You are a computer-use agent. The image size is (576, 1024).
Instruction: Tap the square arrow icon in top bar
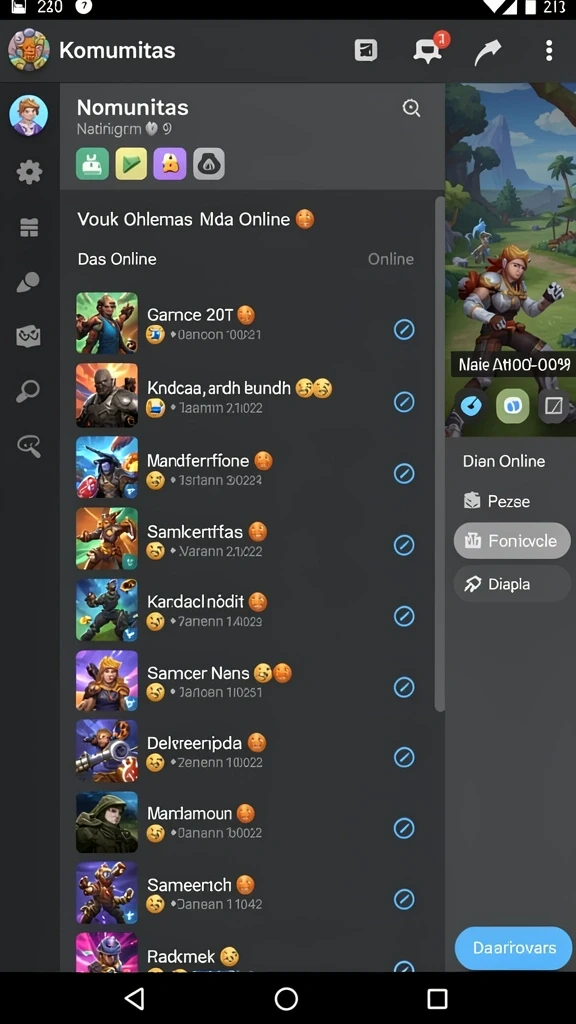tap(366, 50)
